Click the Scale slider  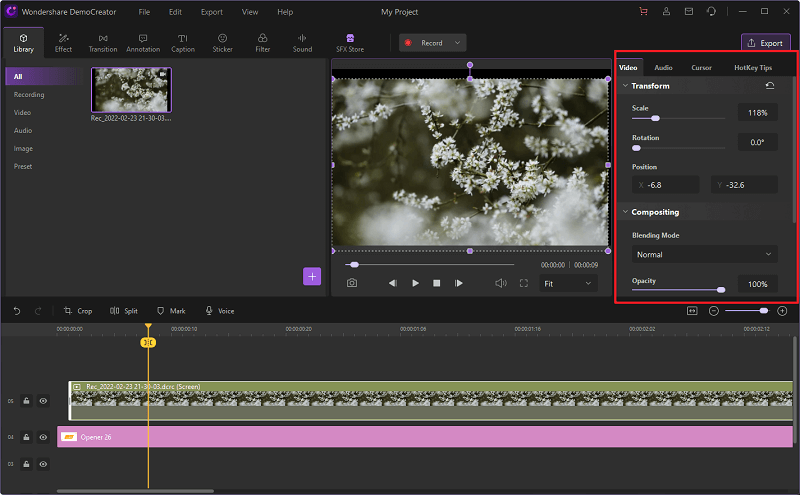coord(678,118)
